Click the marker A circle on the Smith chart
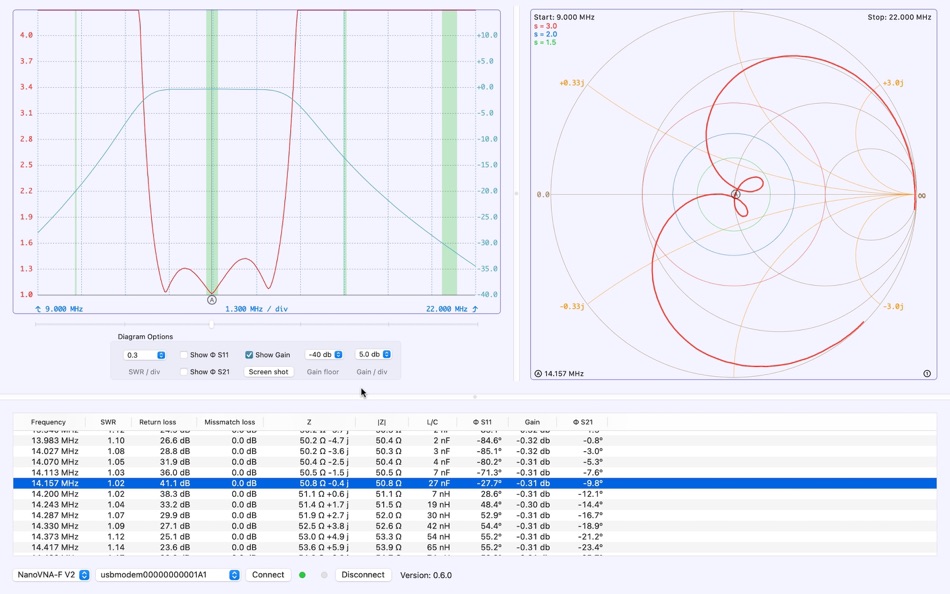Viewport: 950px width, 594px height. [x=736, y=195]
